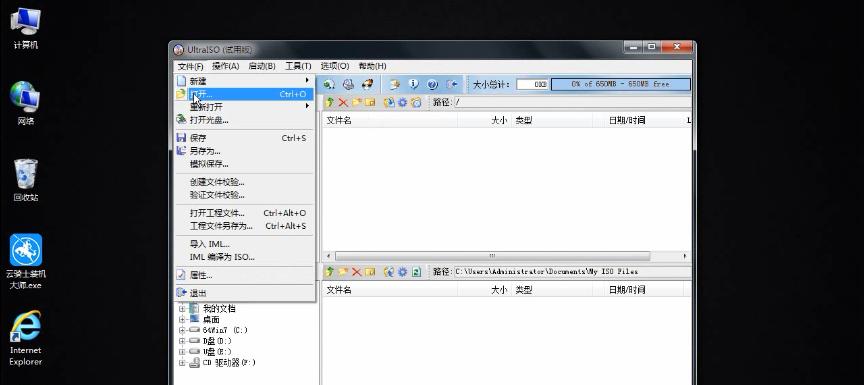Click the gear icon in lower local toolbar
The width and height of the screenshot is (864, 385).
(403, 272)
